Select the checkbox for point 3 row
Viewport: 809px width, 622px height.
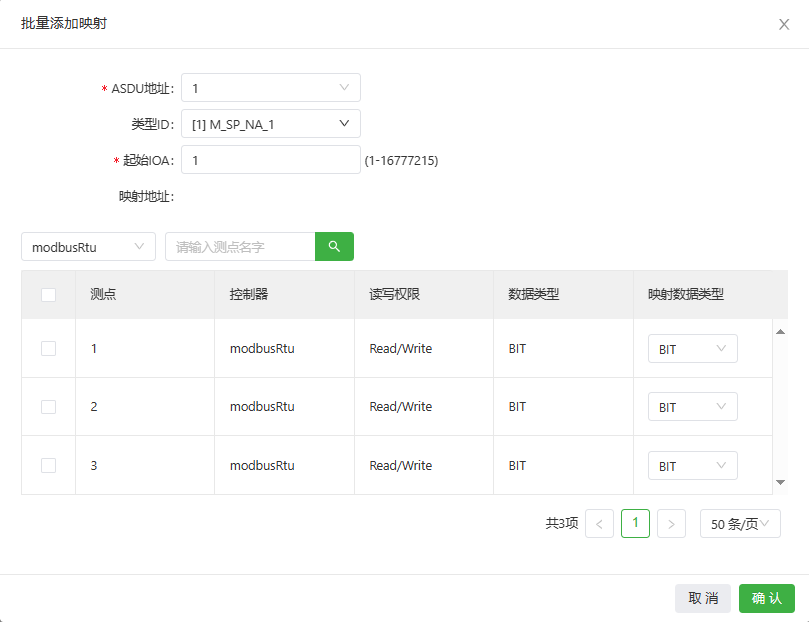click(48, 465)
